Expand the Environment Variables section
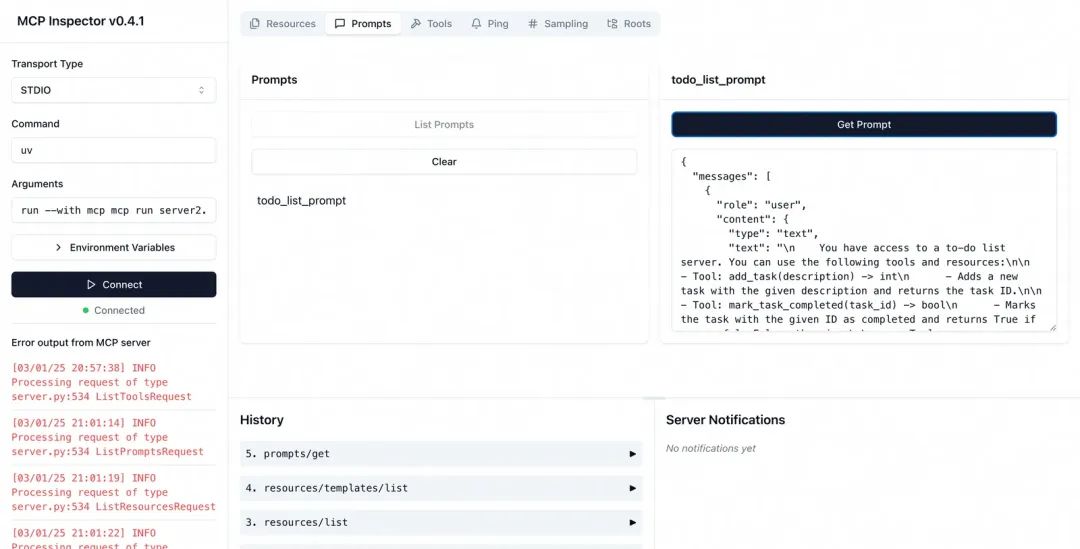The image size is (1080, 549). click(113, 247)
